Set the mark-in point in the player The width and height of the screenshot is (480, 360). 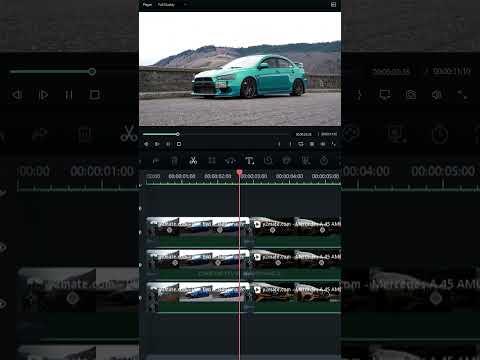pyautogui.click(x=279, y=144)
